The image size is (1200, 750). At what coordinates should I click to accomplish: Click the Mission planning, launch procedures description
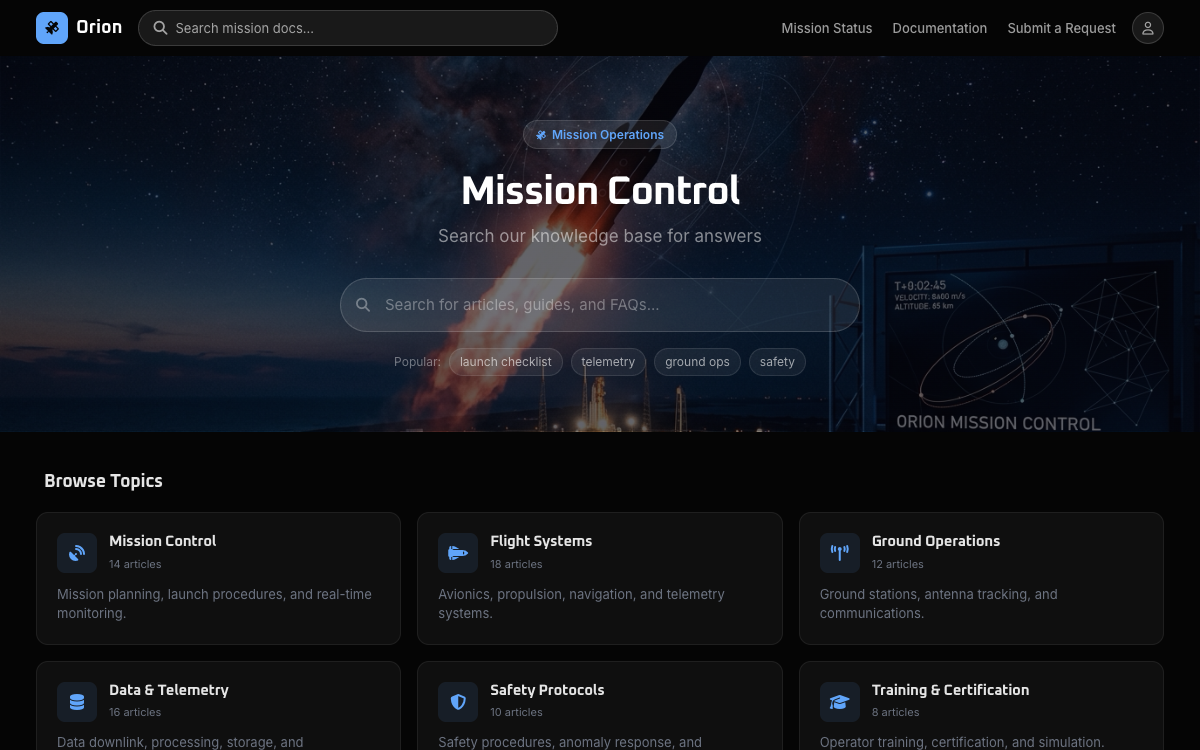pos(214,604)
